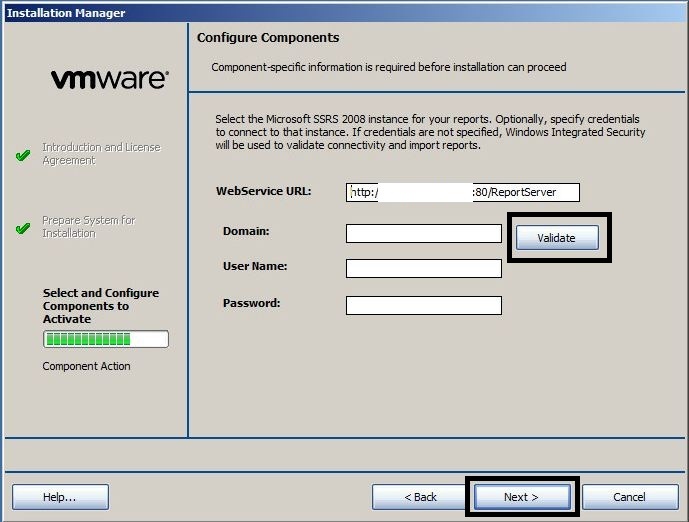Click checkmark beside Prepare System for Installation
Image resolution: width=689 pixels, height=522 pixels.
pos(24,228)
